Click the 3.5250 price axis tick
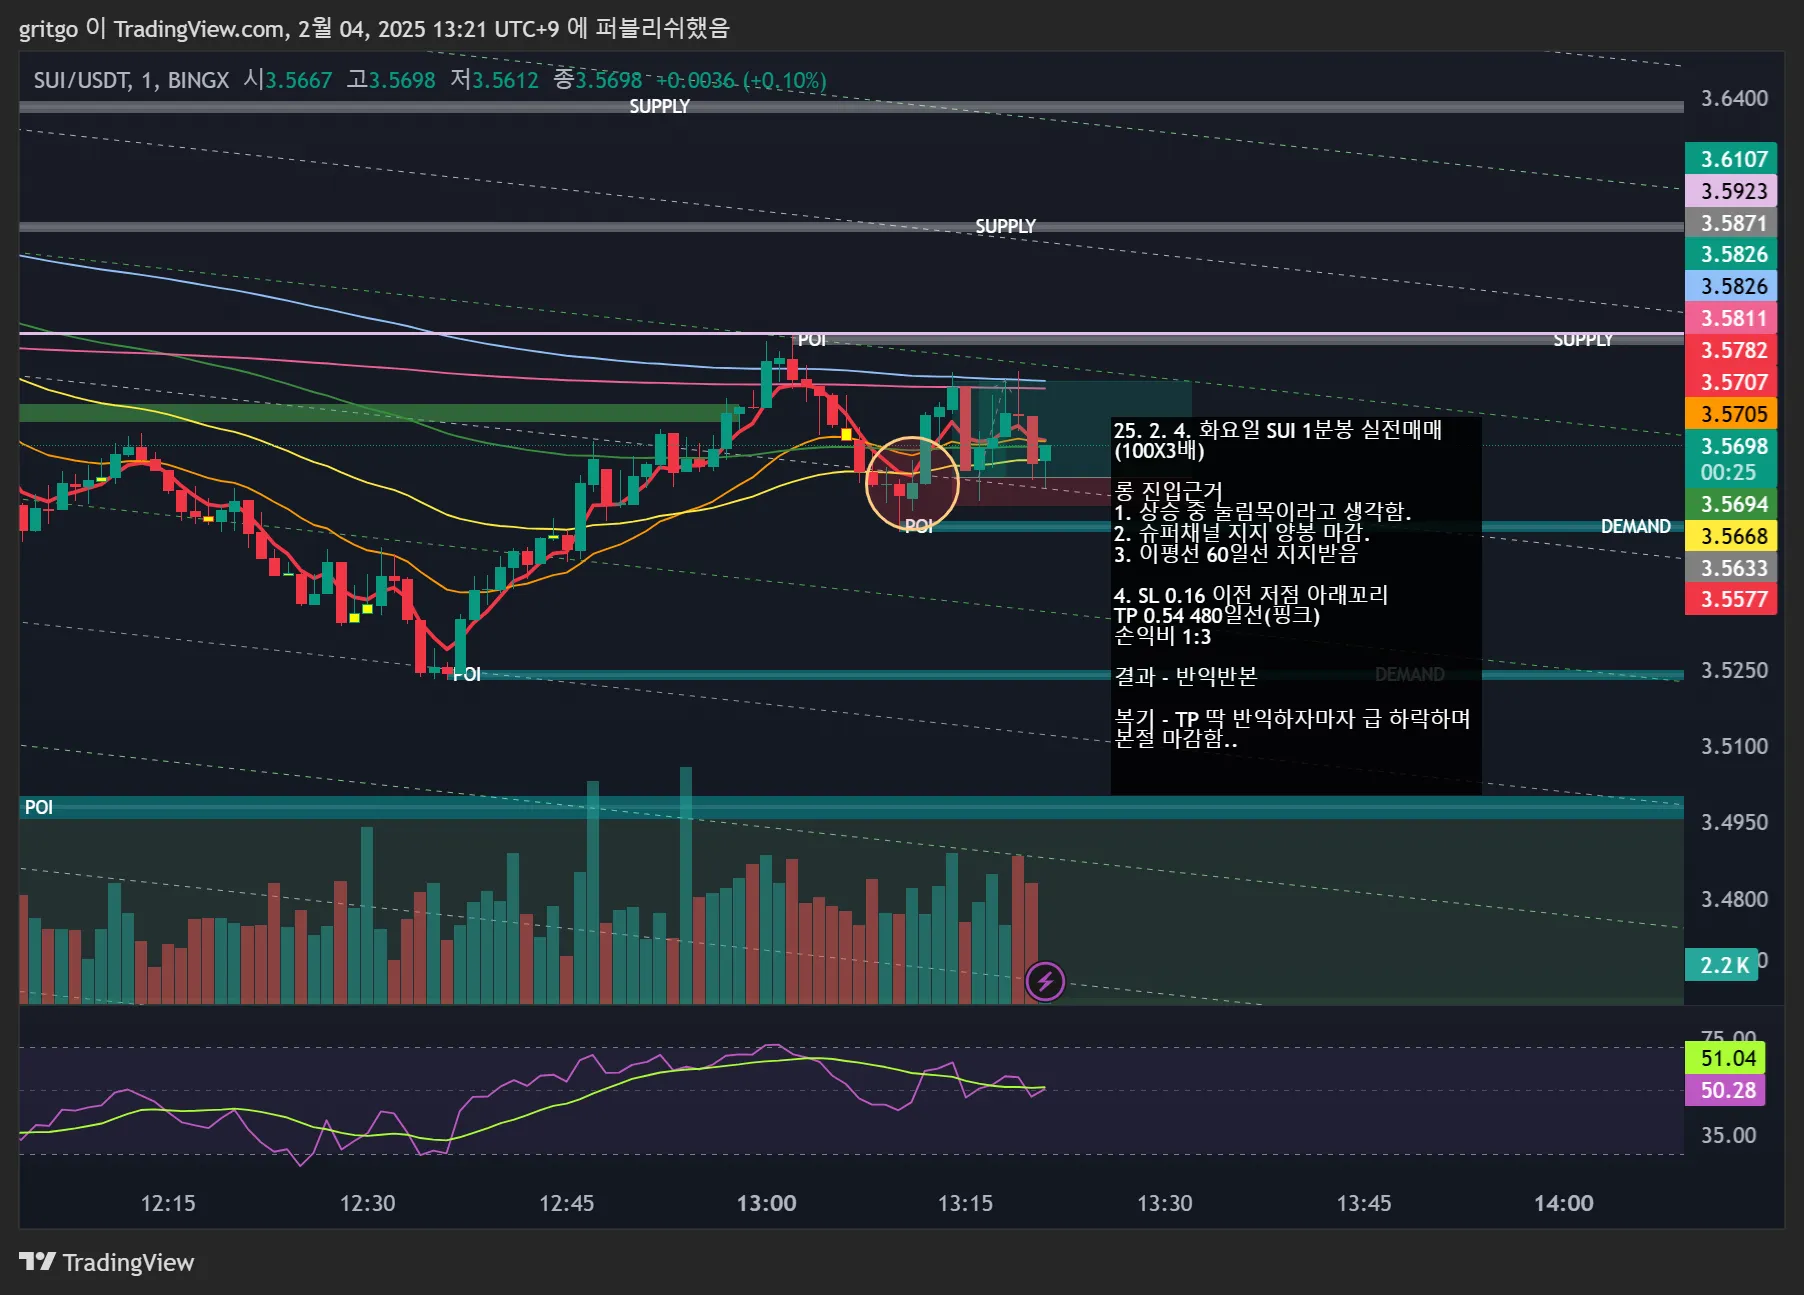Screen dimensions: 1804x1295 (x=1734, y=670)
